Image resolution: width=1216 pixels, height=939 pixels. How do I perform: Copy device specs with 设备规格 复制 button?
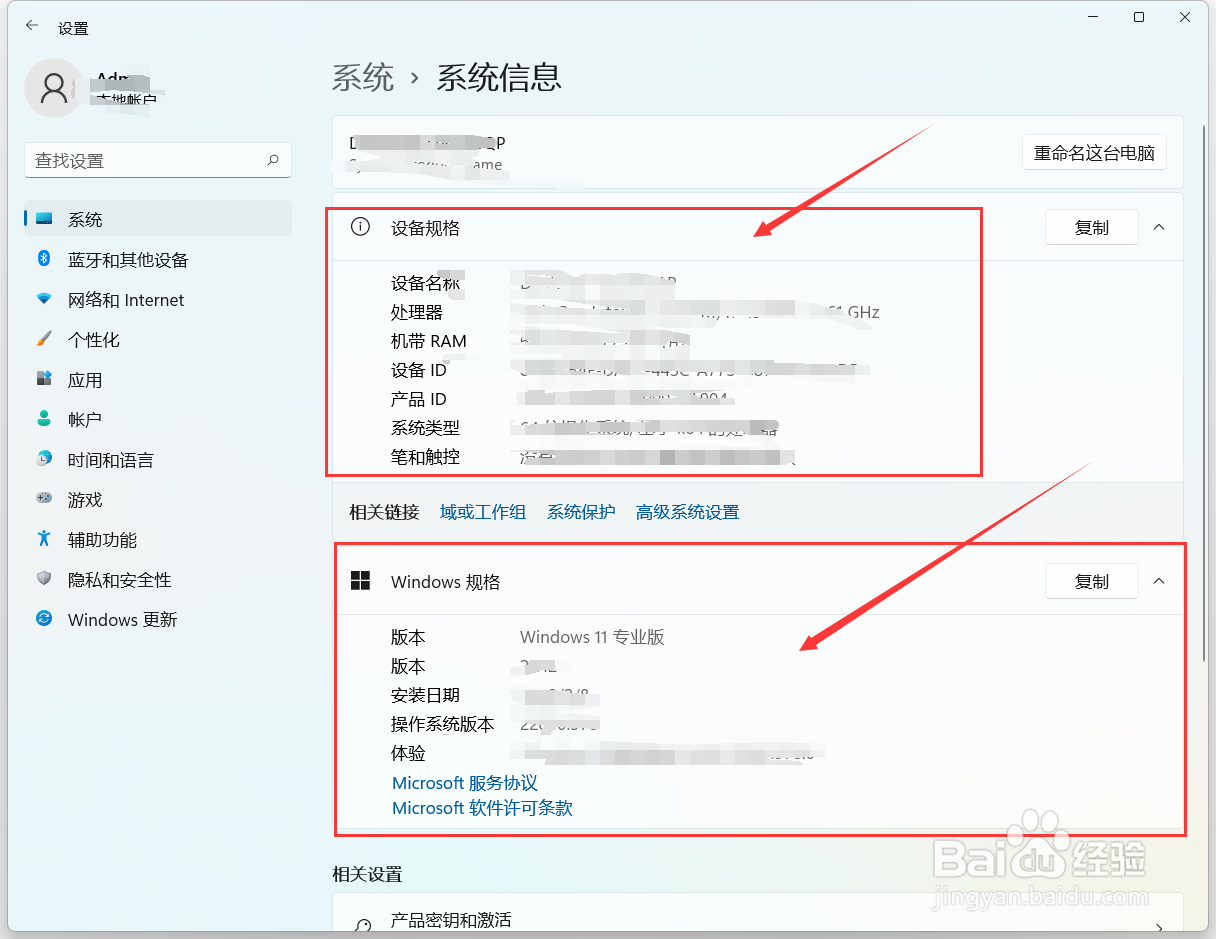[x=1092, y=227]
